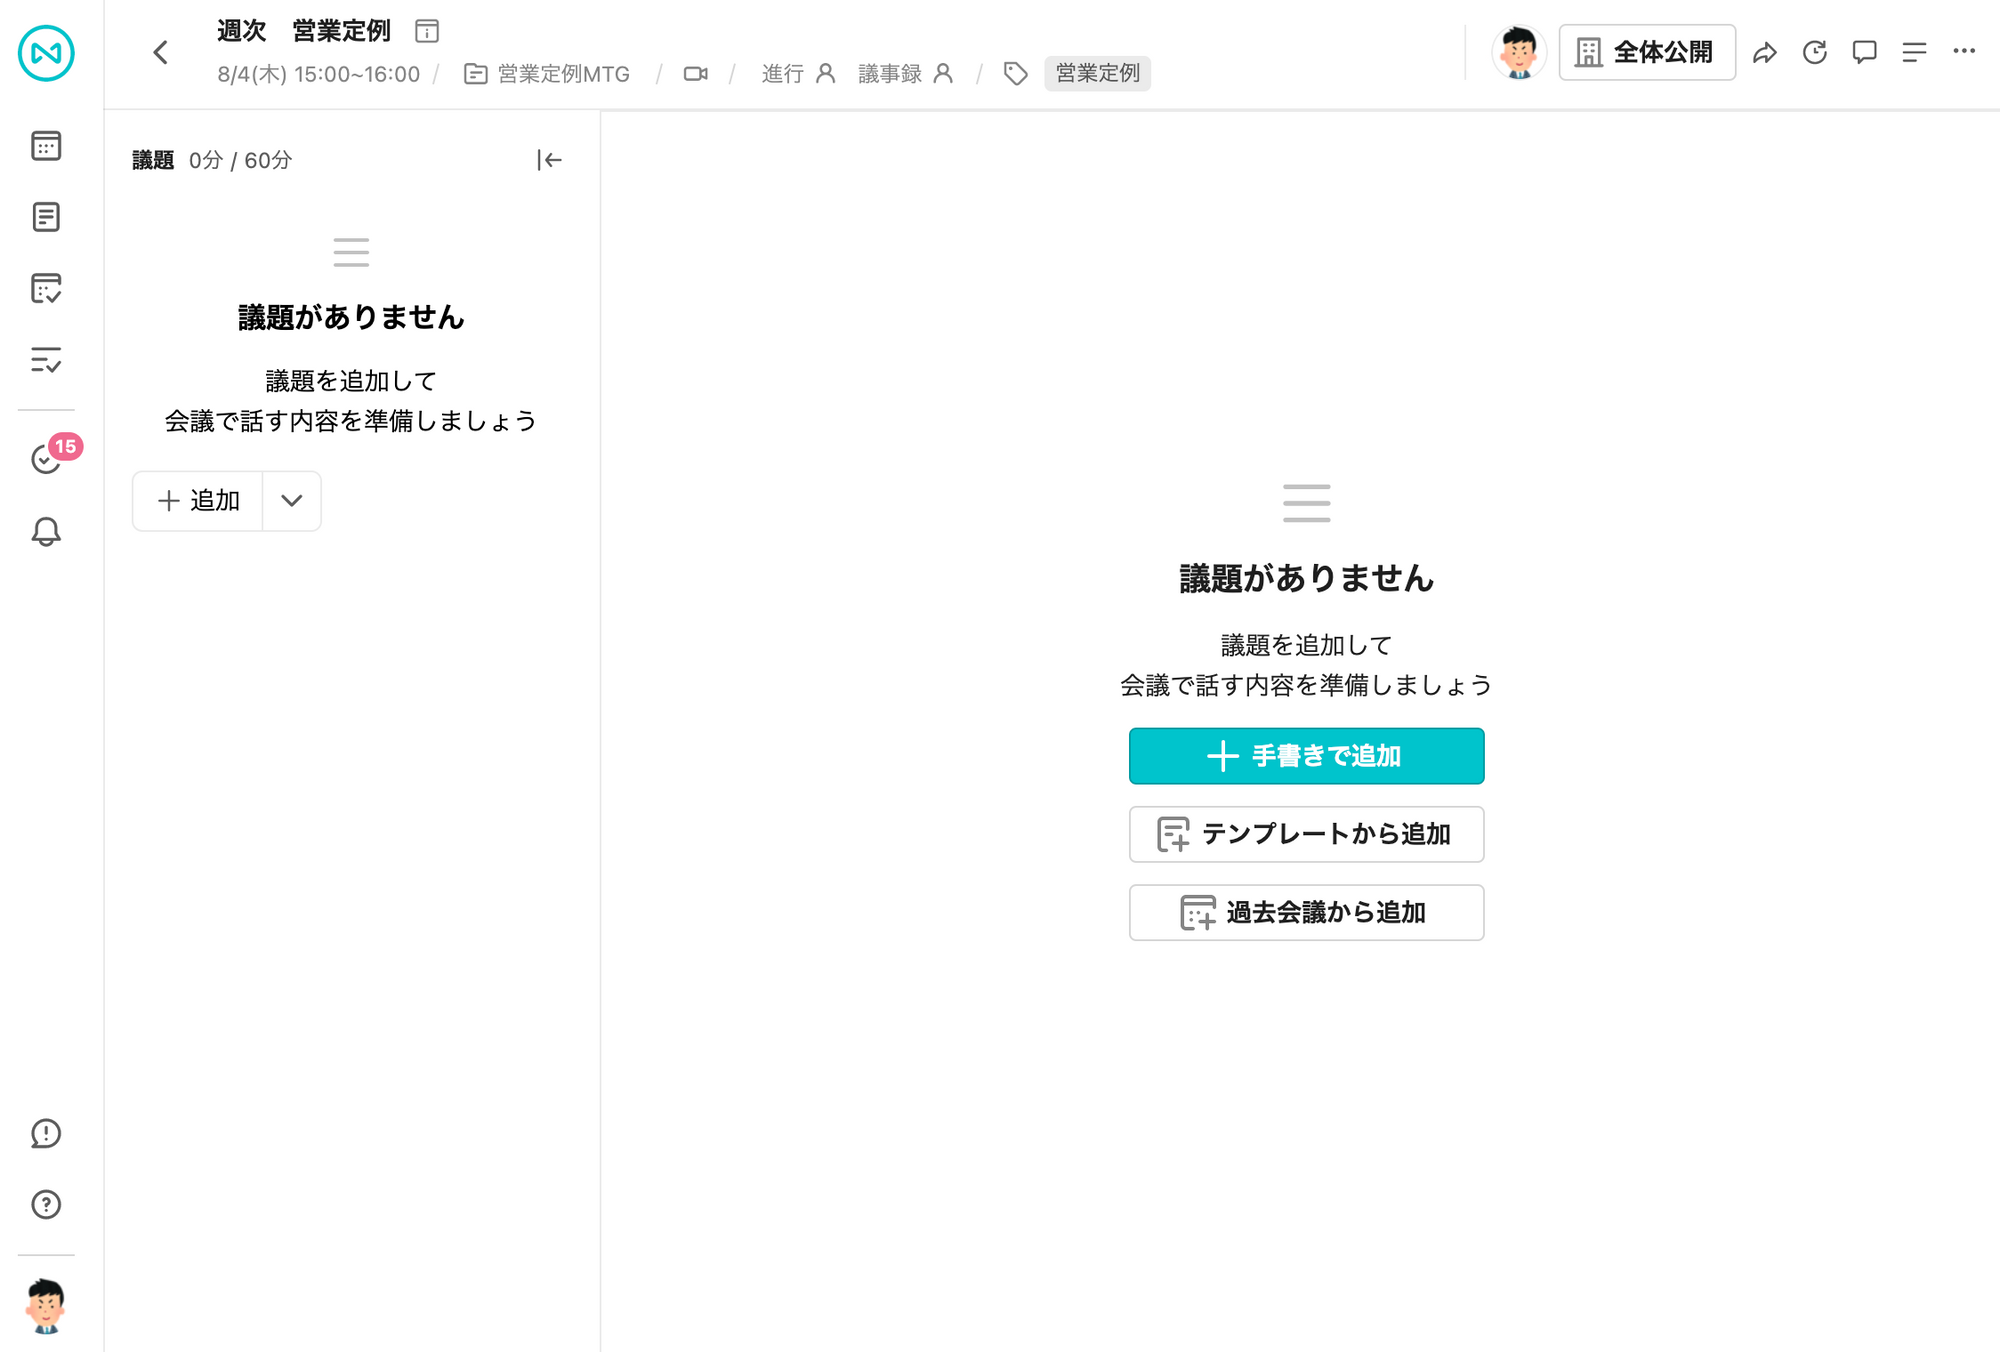Open the calendar view from the sidebar
This screenshot has width=2000, height=1352.
[x=46, y=146]
